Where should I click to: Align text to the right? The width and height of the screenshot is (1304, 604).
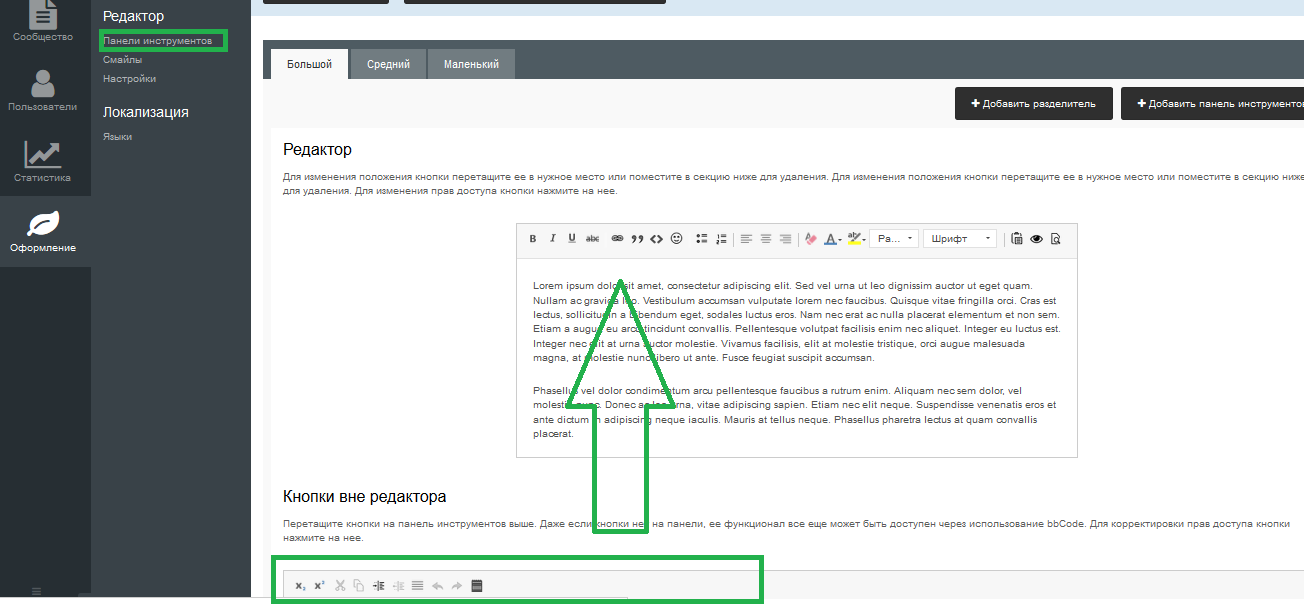pyautogui.click(x=785, y=239)
